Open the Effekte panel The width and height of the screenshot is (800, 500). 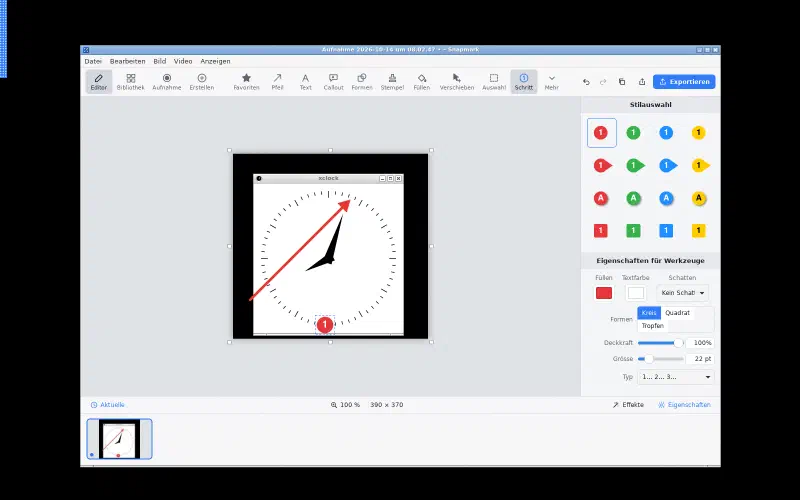point(628,405)
